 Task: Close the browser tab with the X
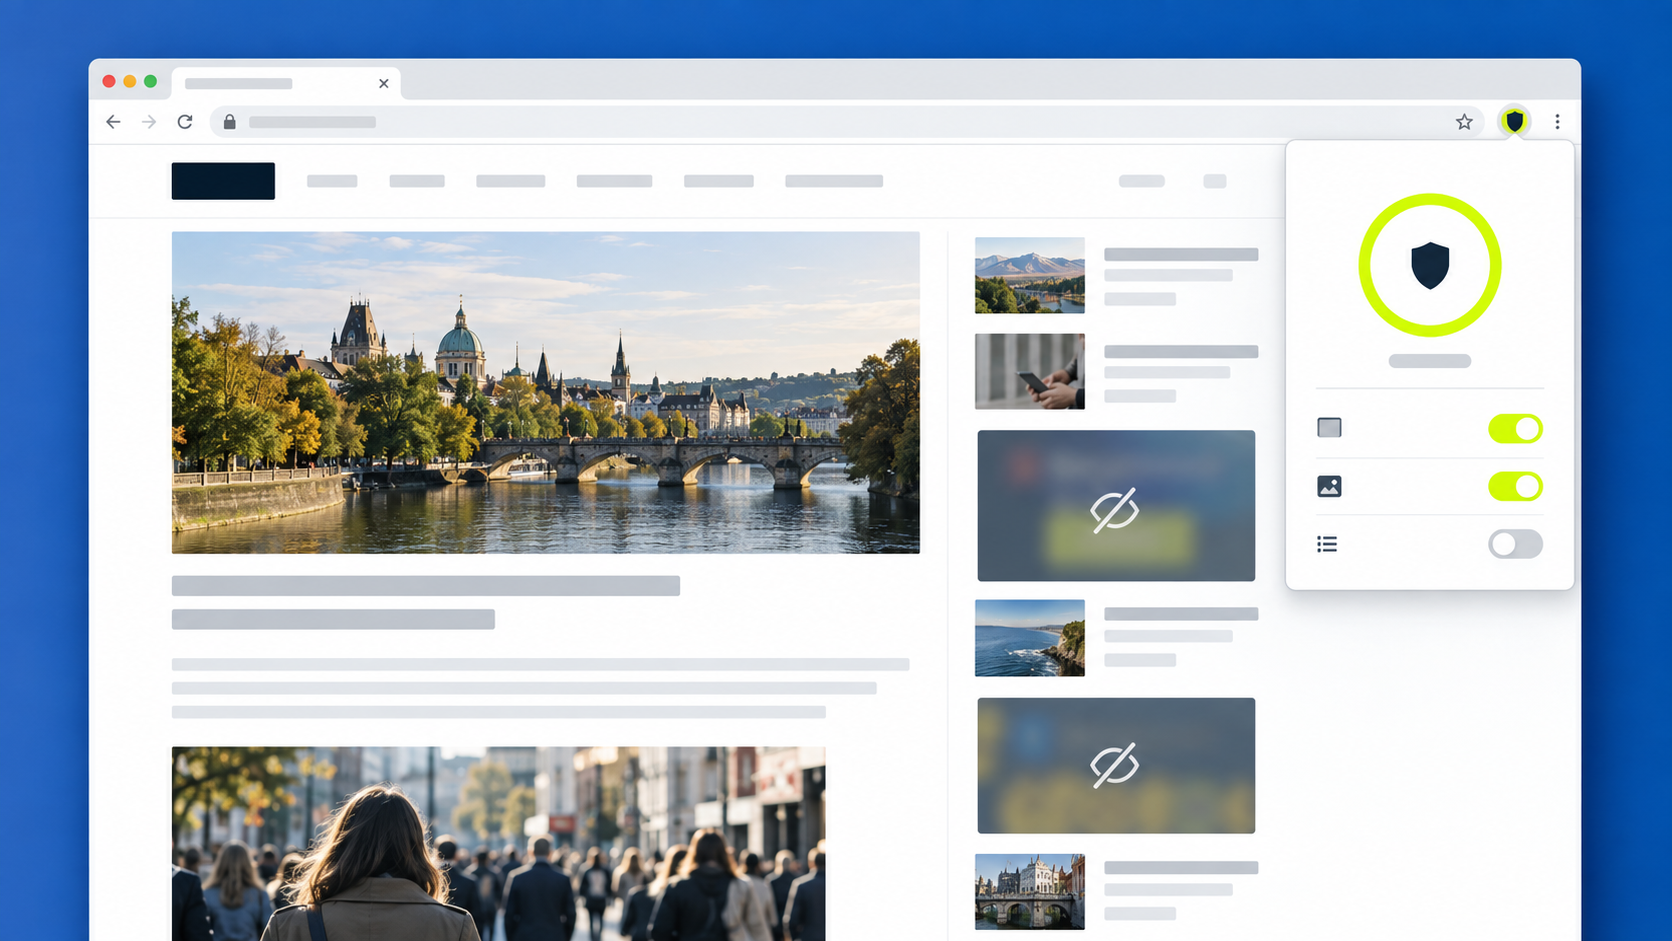(384, 84)
